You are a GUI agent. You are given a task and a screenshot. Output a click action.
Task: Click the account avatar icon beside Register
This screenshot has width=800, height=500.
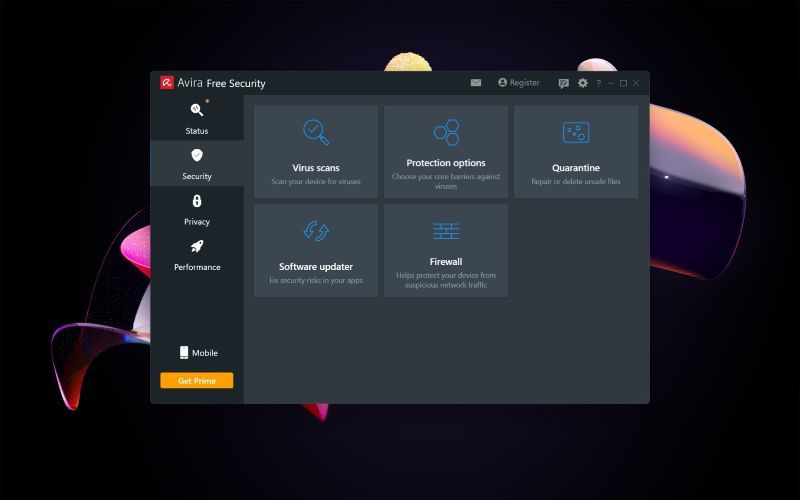(x=503, y=82)
